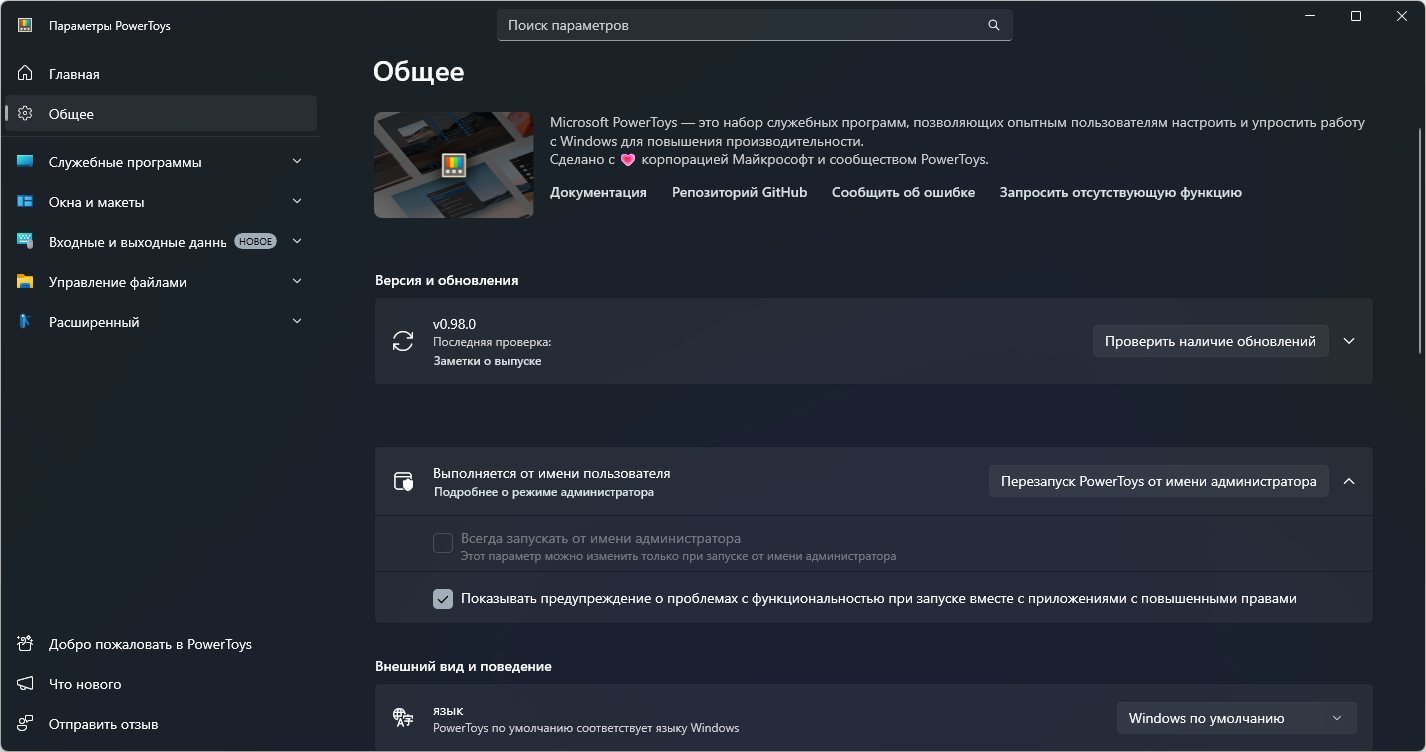The image size is (1426, 752).
Task: Collapse the administrator mode section chevron
Action: click(x=1349, y=481)
